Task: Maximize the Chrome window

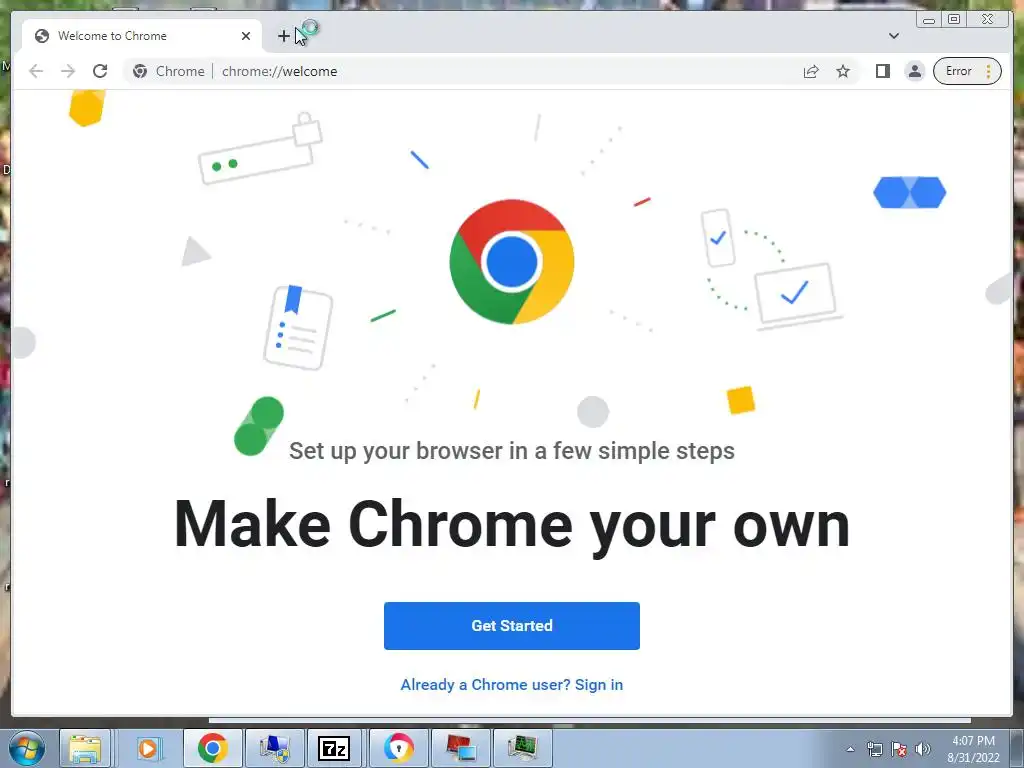Action: (x=954, y=19)
